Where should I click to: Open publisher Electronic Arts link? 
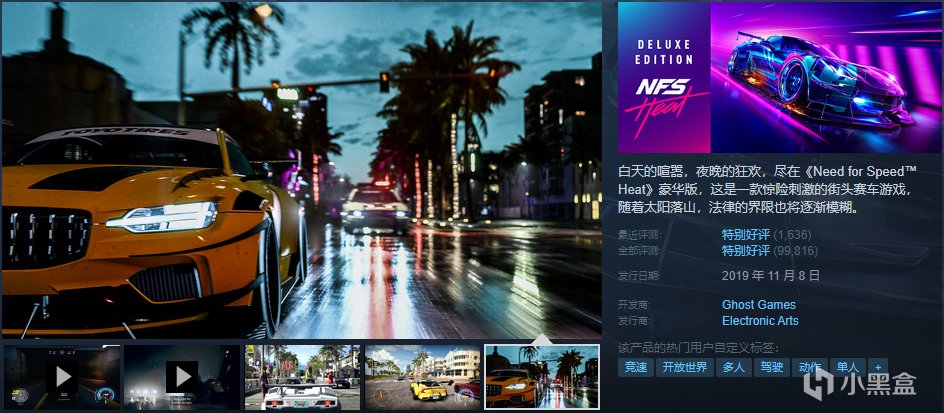coord(760,321)
